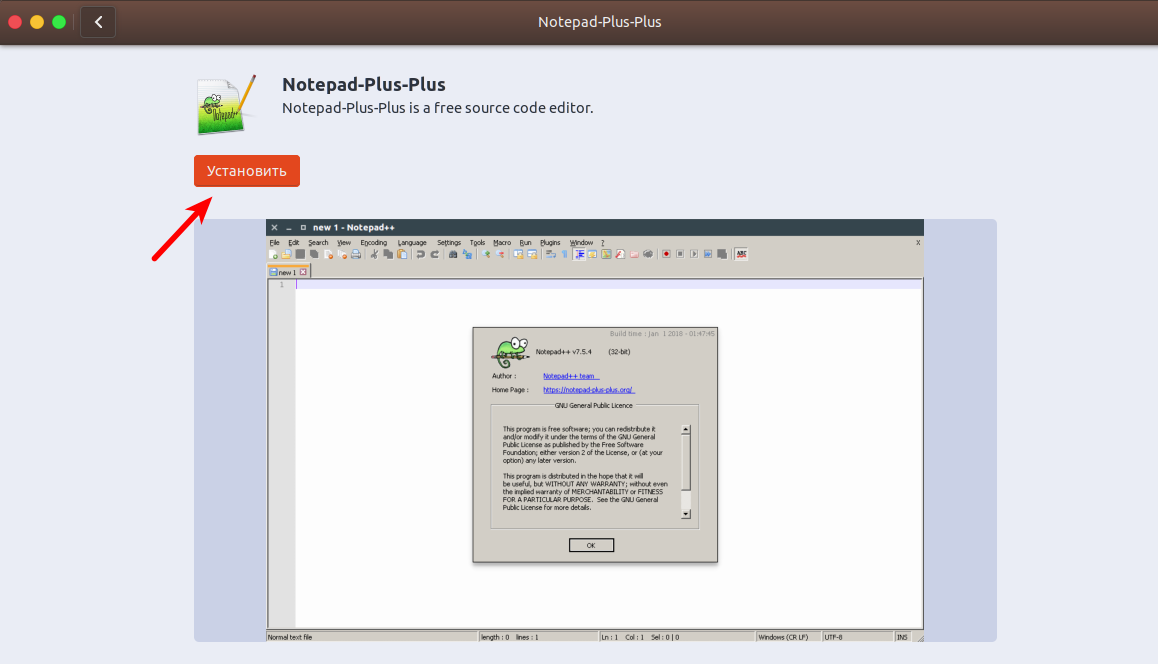Screen dimensions: 1158x664
Task: Open the Plugins menu
Action: [550, 242]
